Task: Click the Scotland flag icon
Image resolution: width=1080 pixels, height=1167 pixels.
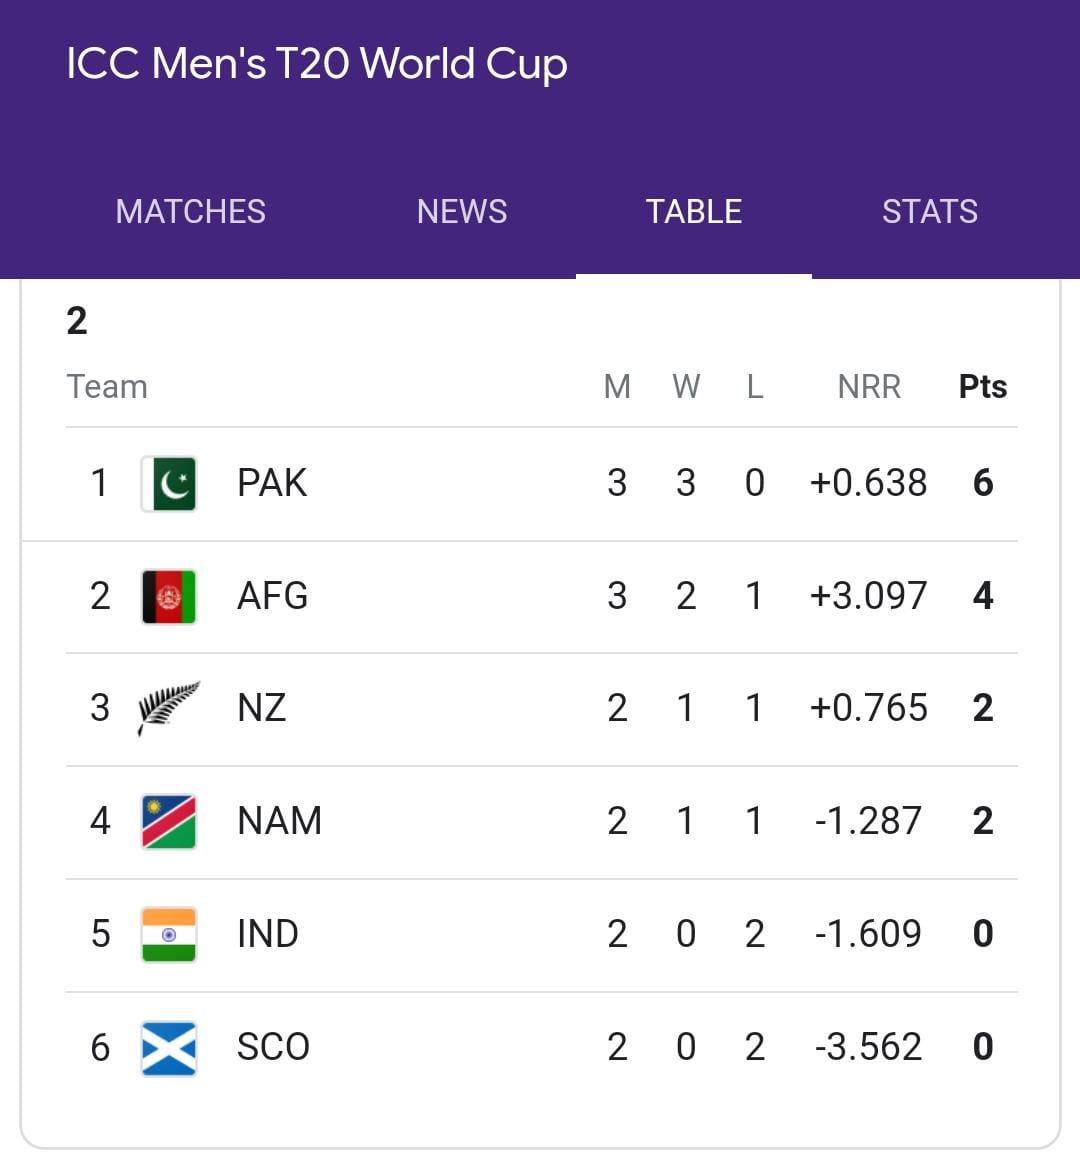Action: 169,1047
